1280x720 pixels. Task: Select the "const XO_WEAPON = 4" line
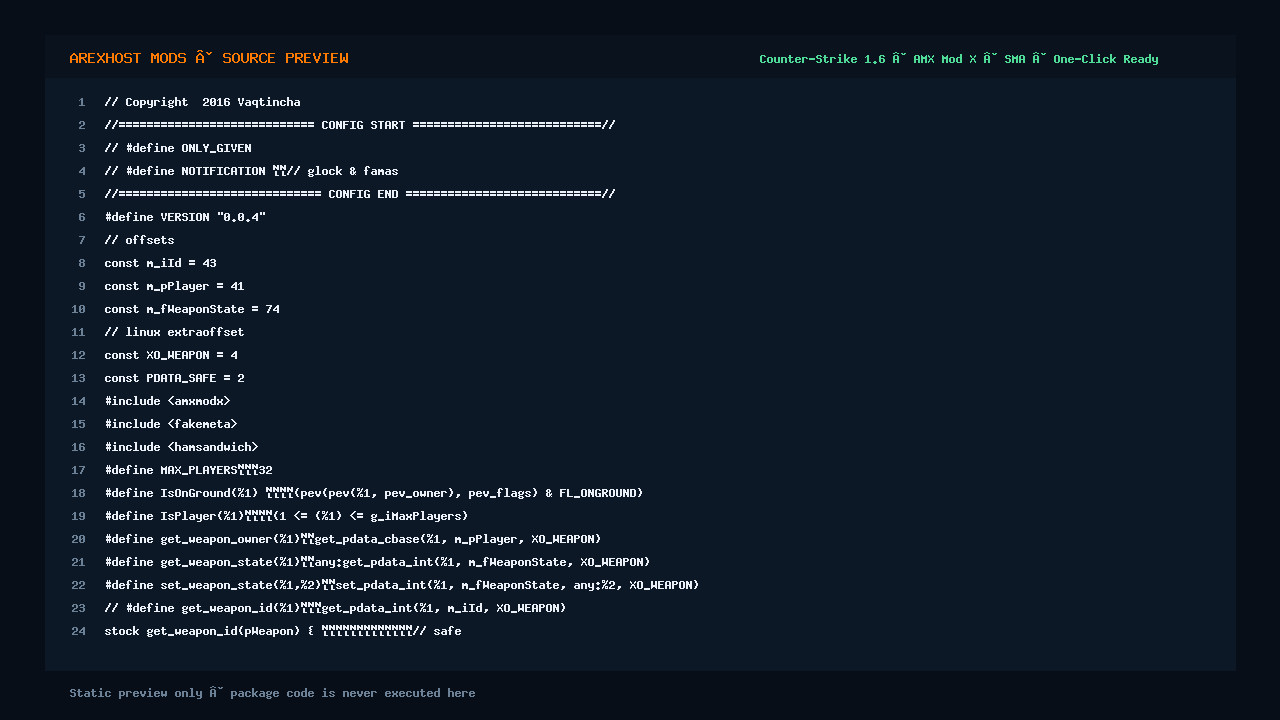click(171, 355)
